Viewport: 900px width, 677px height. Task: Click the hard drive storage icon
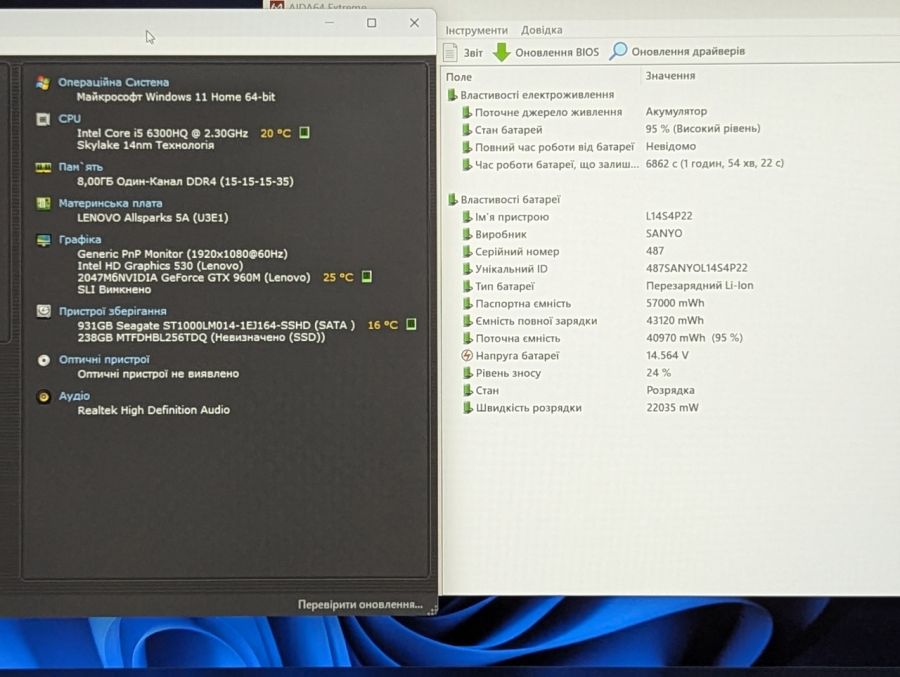pos(44,311)
